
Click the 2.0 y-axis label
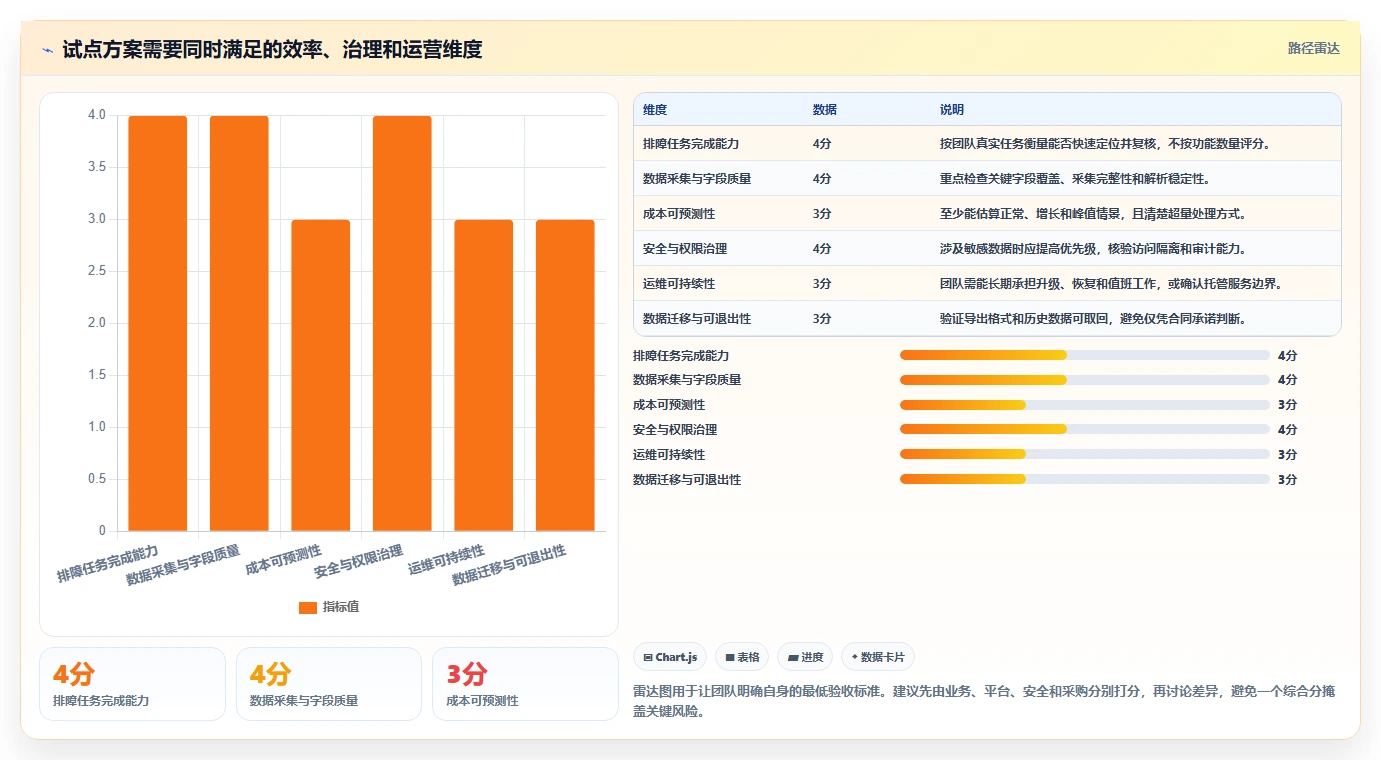[x=96, y=323]
